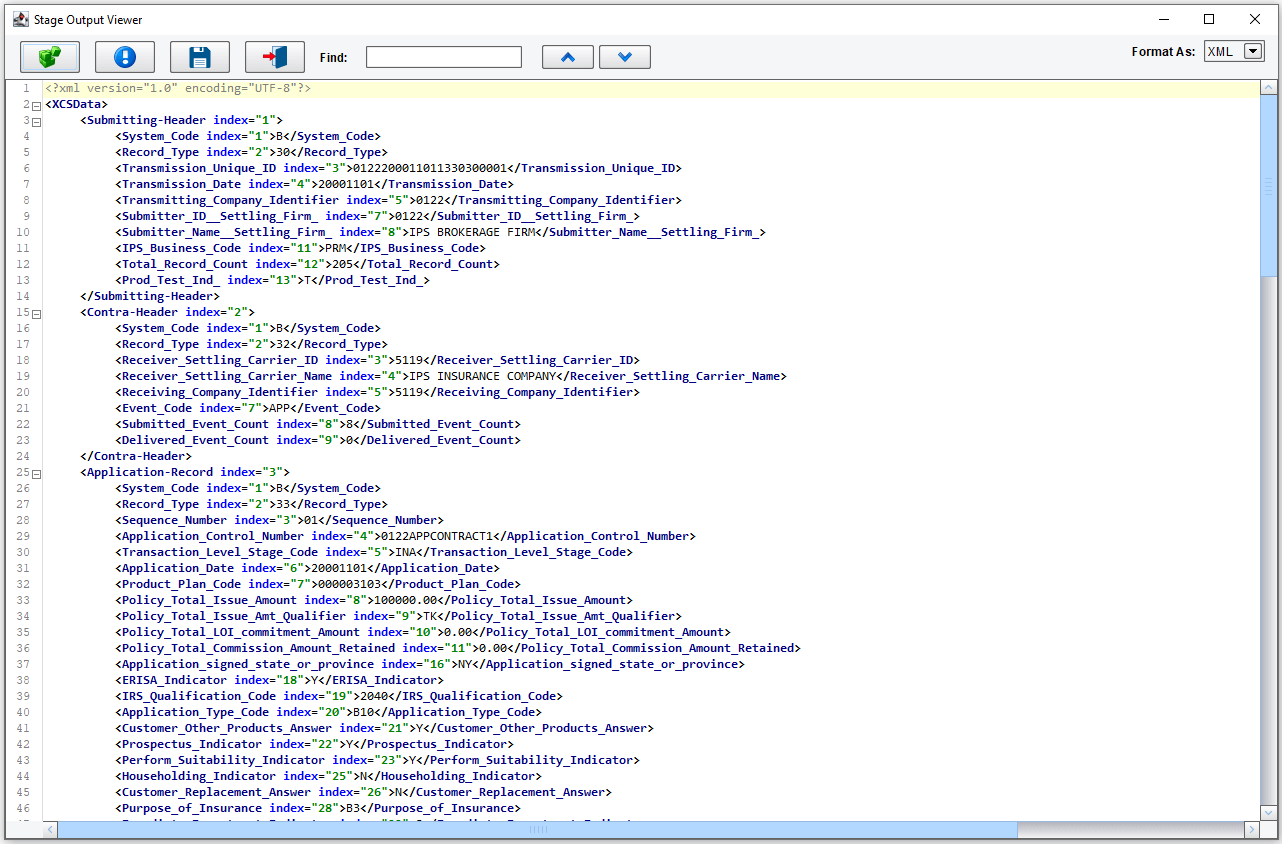Click the Delivered_Event_Count line
This screenshot has height=844, width=1282.
[x=318, y=440]
